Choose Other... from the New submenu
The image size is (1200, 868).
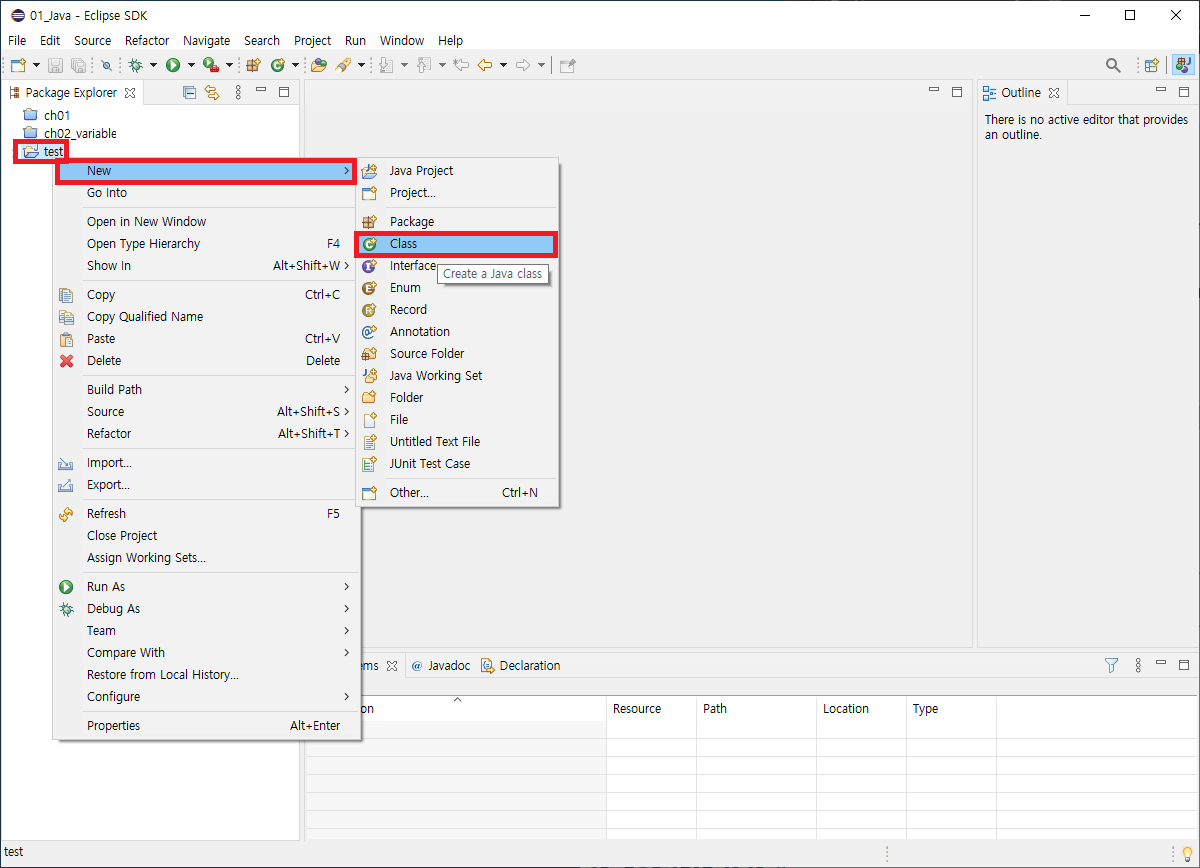point(457,493)
